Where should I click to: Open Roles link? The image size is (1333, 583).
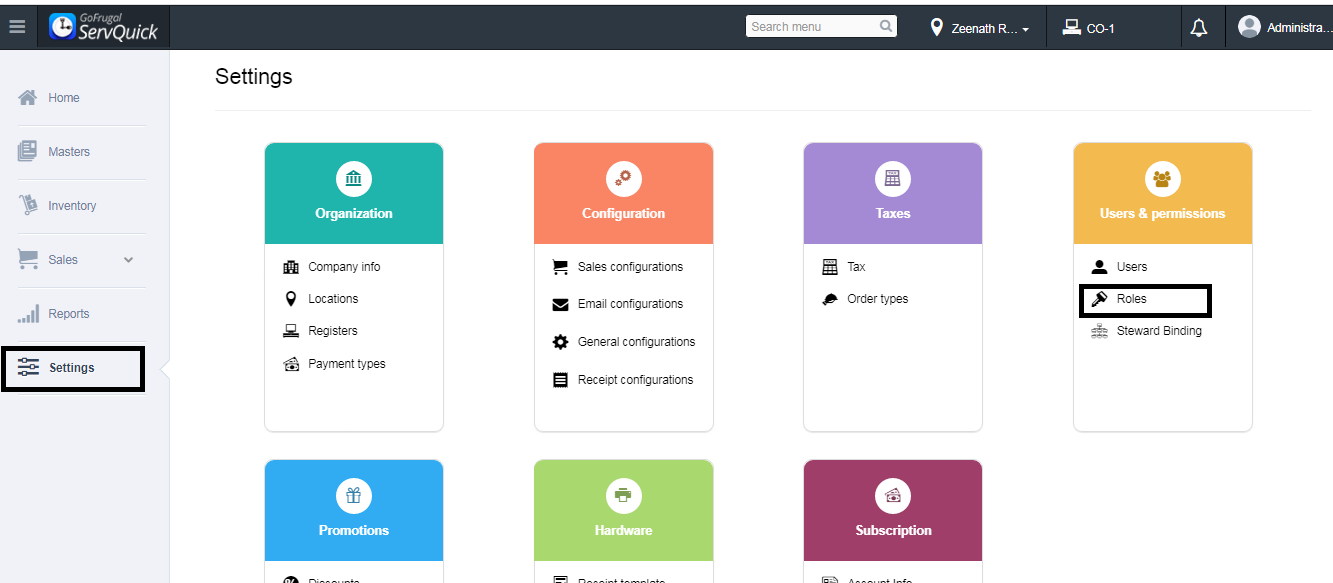1132,299
